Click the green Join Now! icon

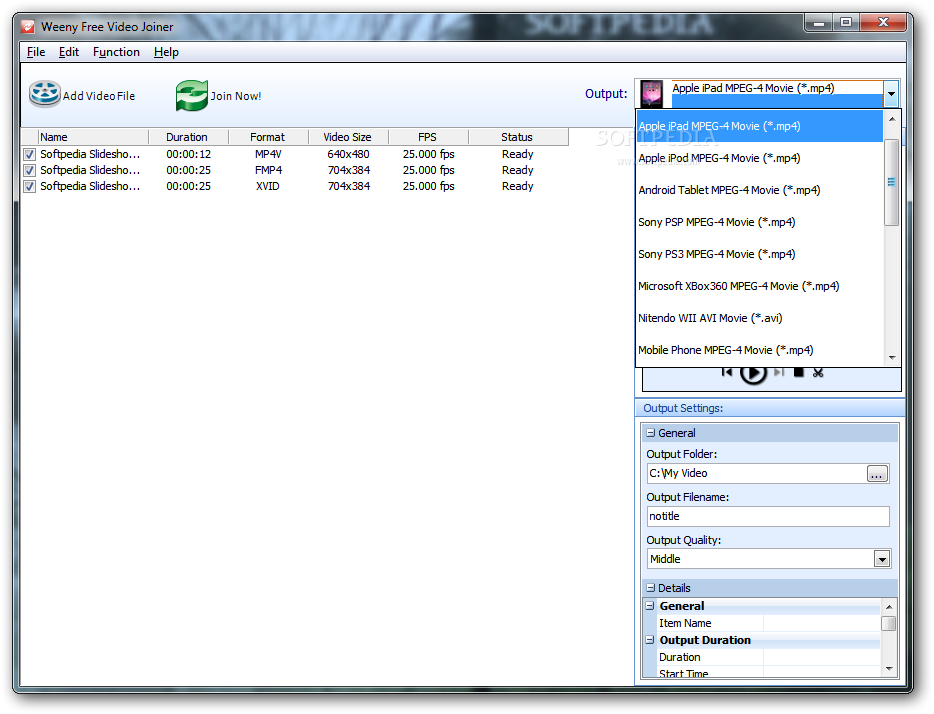tap(192, 95)
